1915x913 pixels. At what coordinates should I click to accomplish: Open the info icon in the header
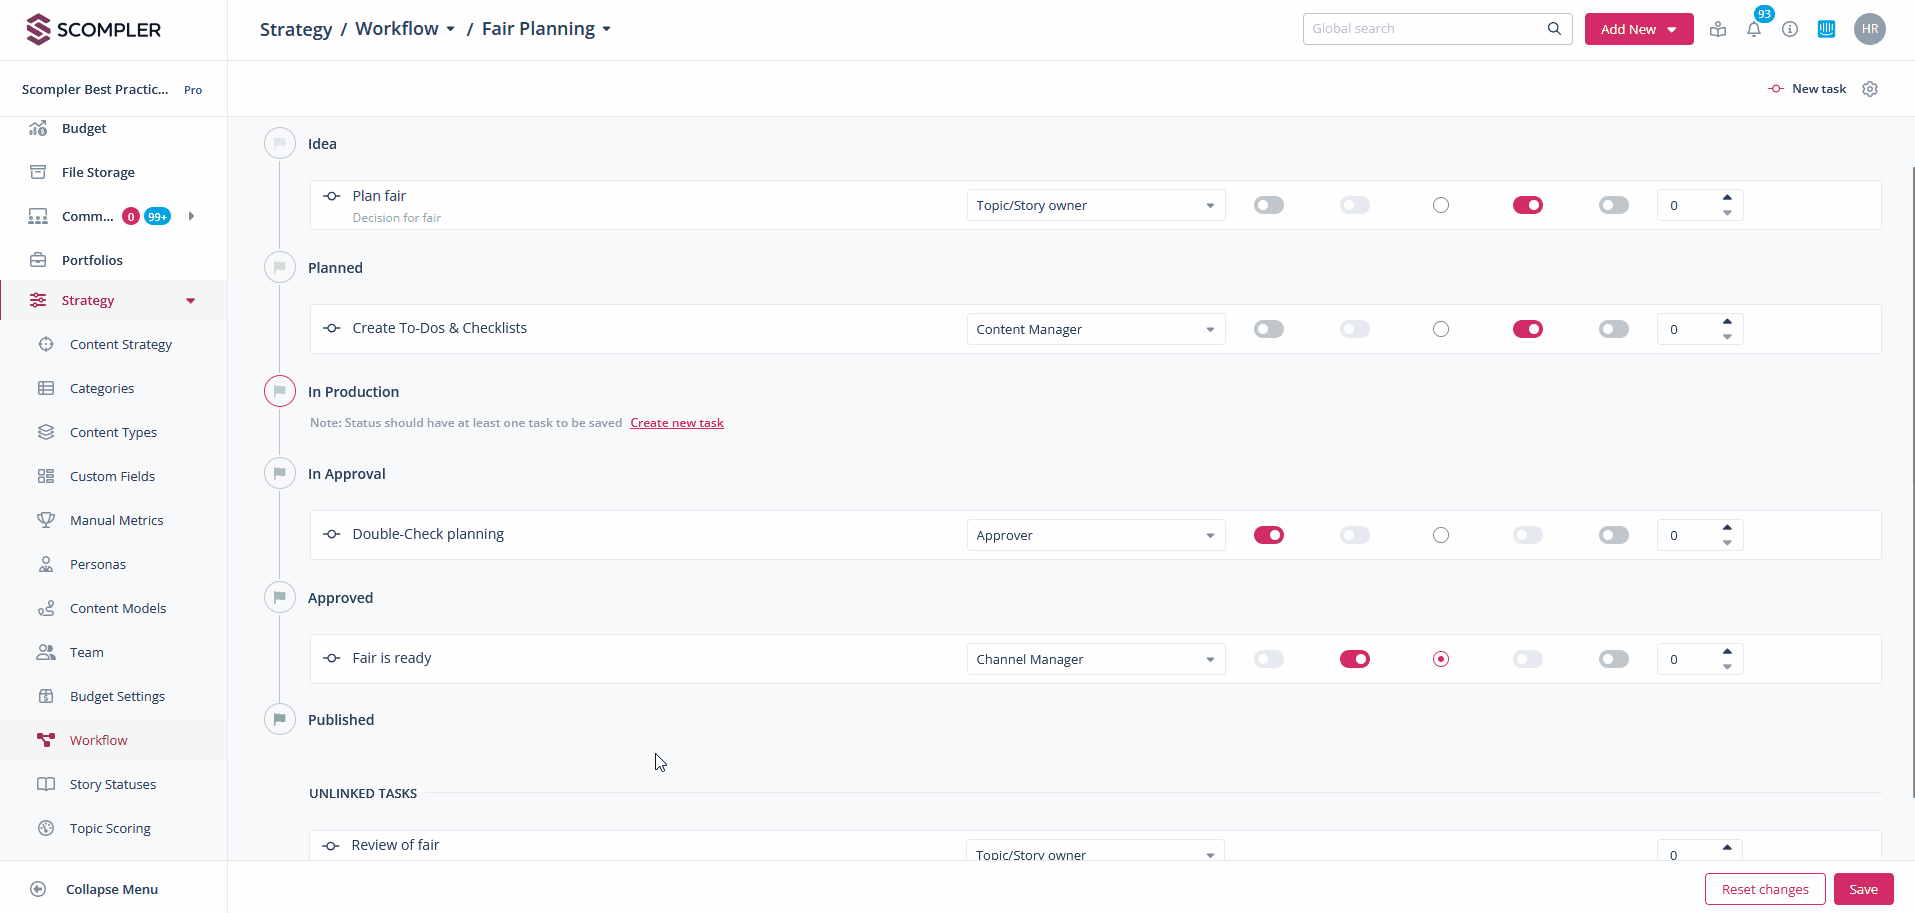point(1790,30)
